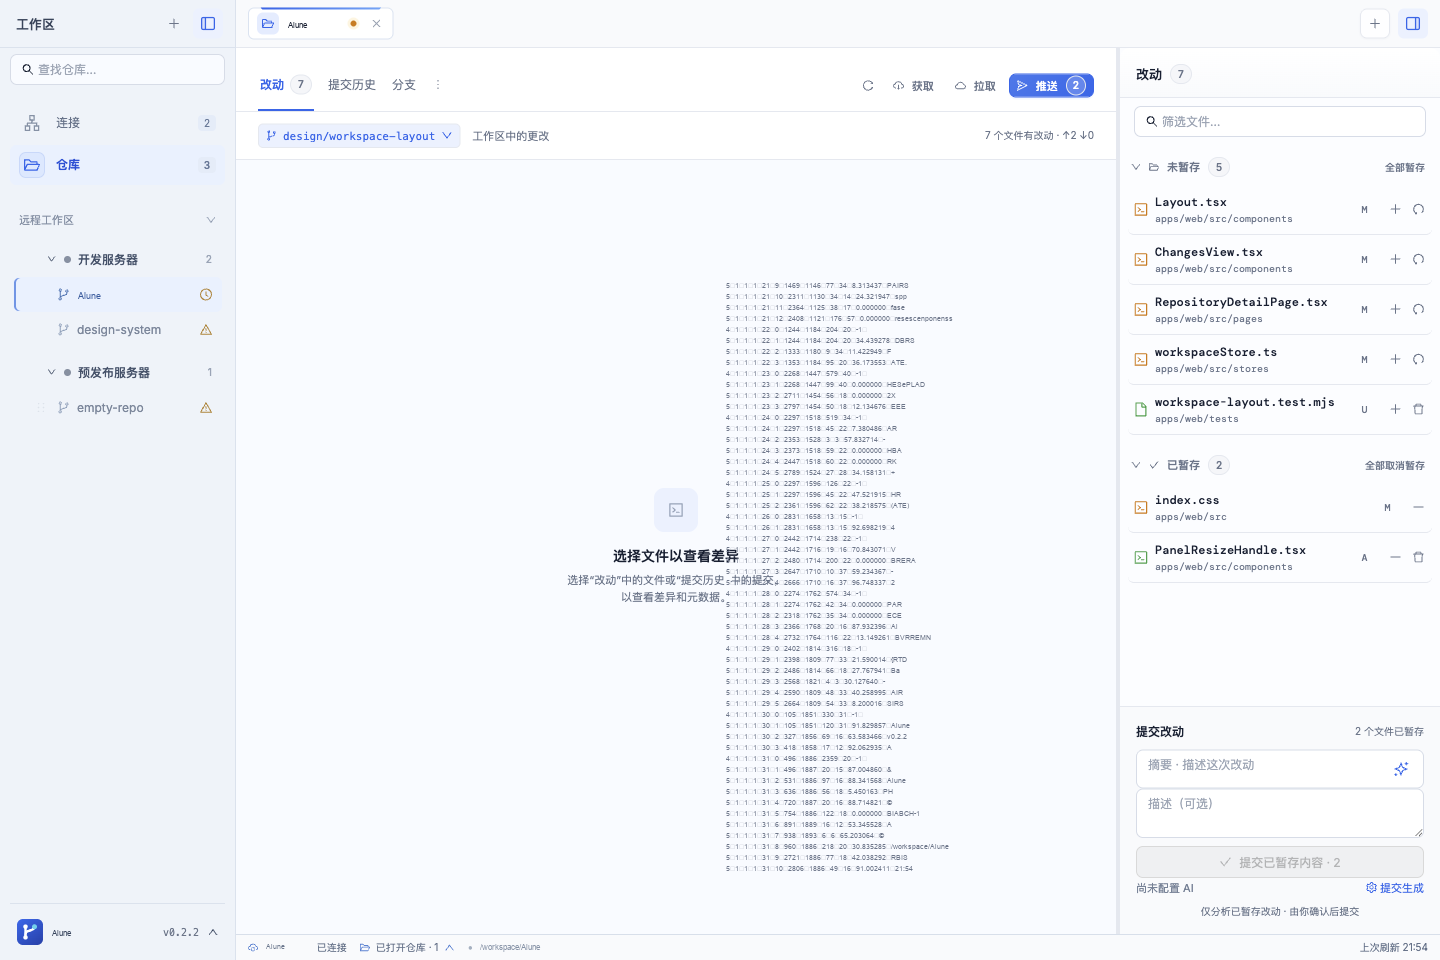Screen dimensions: 1440x960
Task: Select the design-system repo in the tree
Action: click(x=118, y=330)
